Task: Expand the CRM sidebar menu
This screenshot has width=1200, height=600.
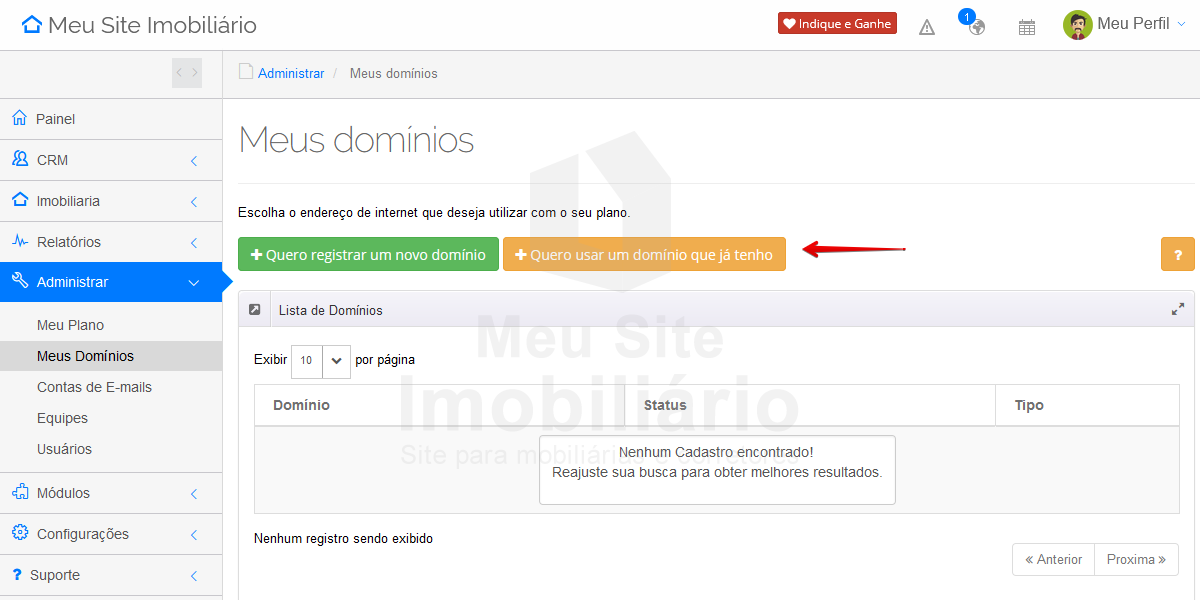Action: tap(110, 160)
